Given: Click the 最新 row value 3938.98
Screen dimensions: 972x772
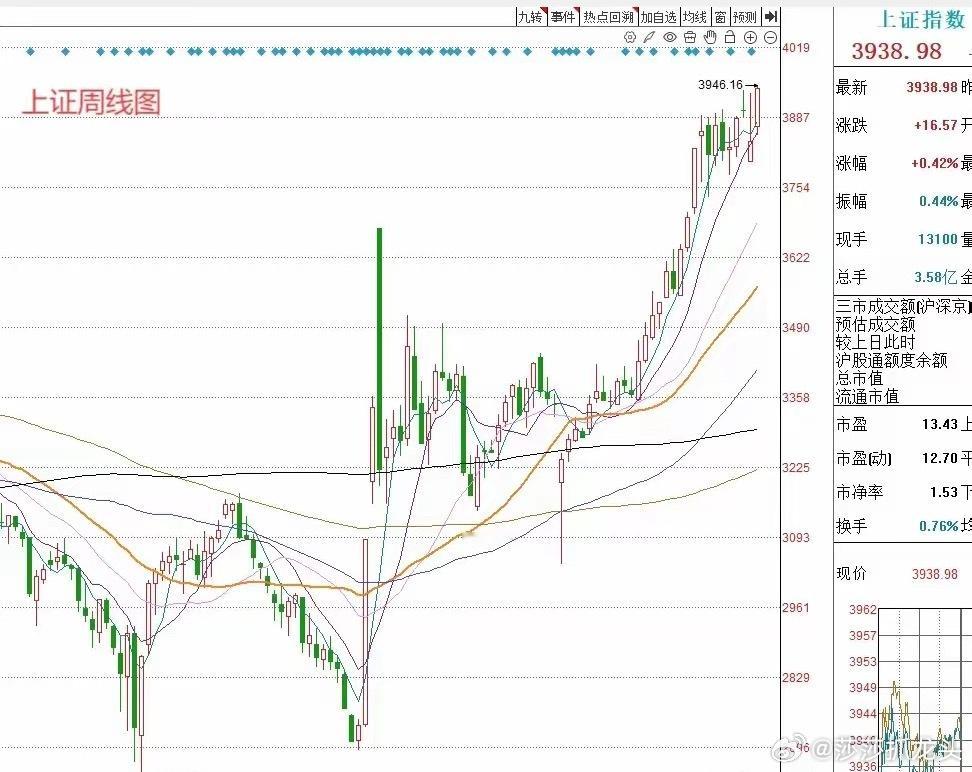Looking at the screenshot, I should pyautogui.click(x=932, y=87).
